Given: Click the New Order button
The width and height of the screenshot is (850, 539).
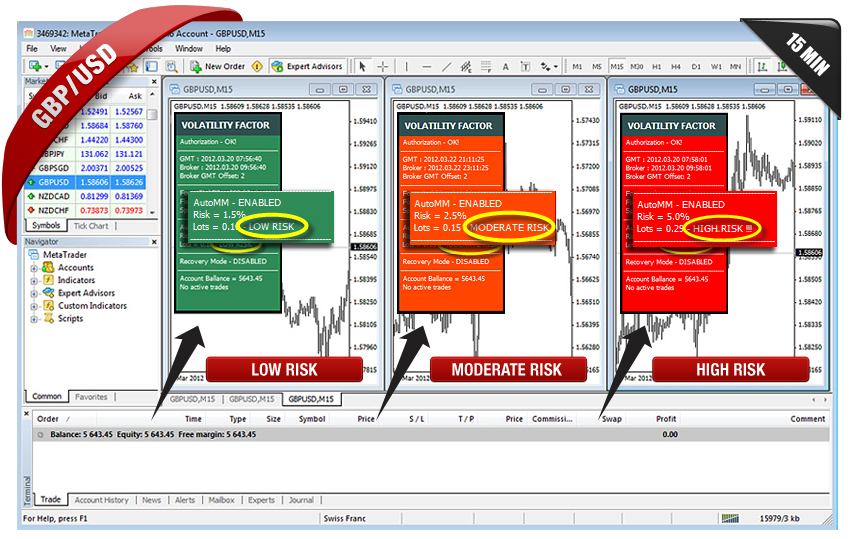Looking at the screenshot, I should click(217, 66).
